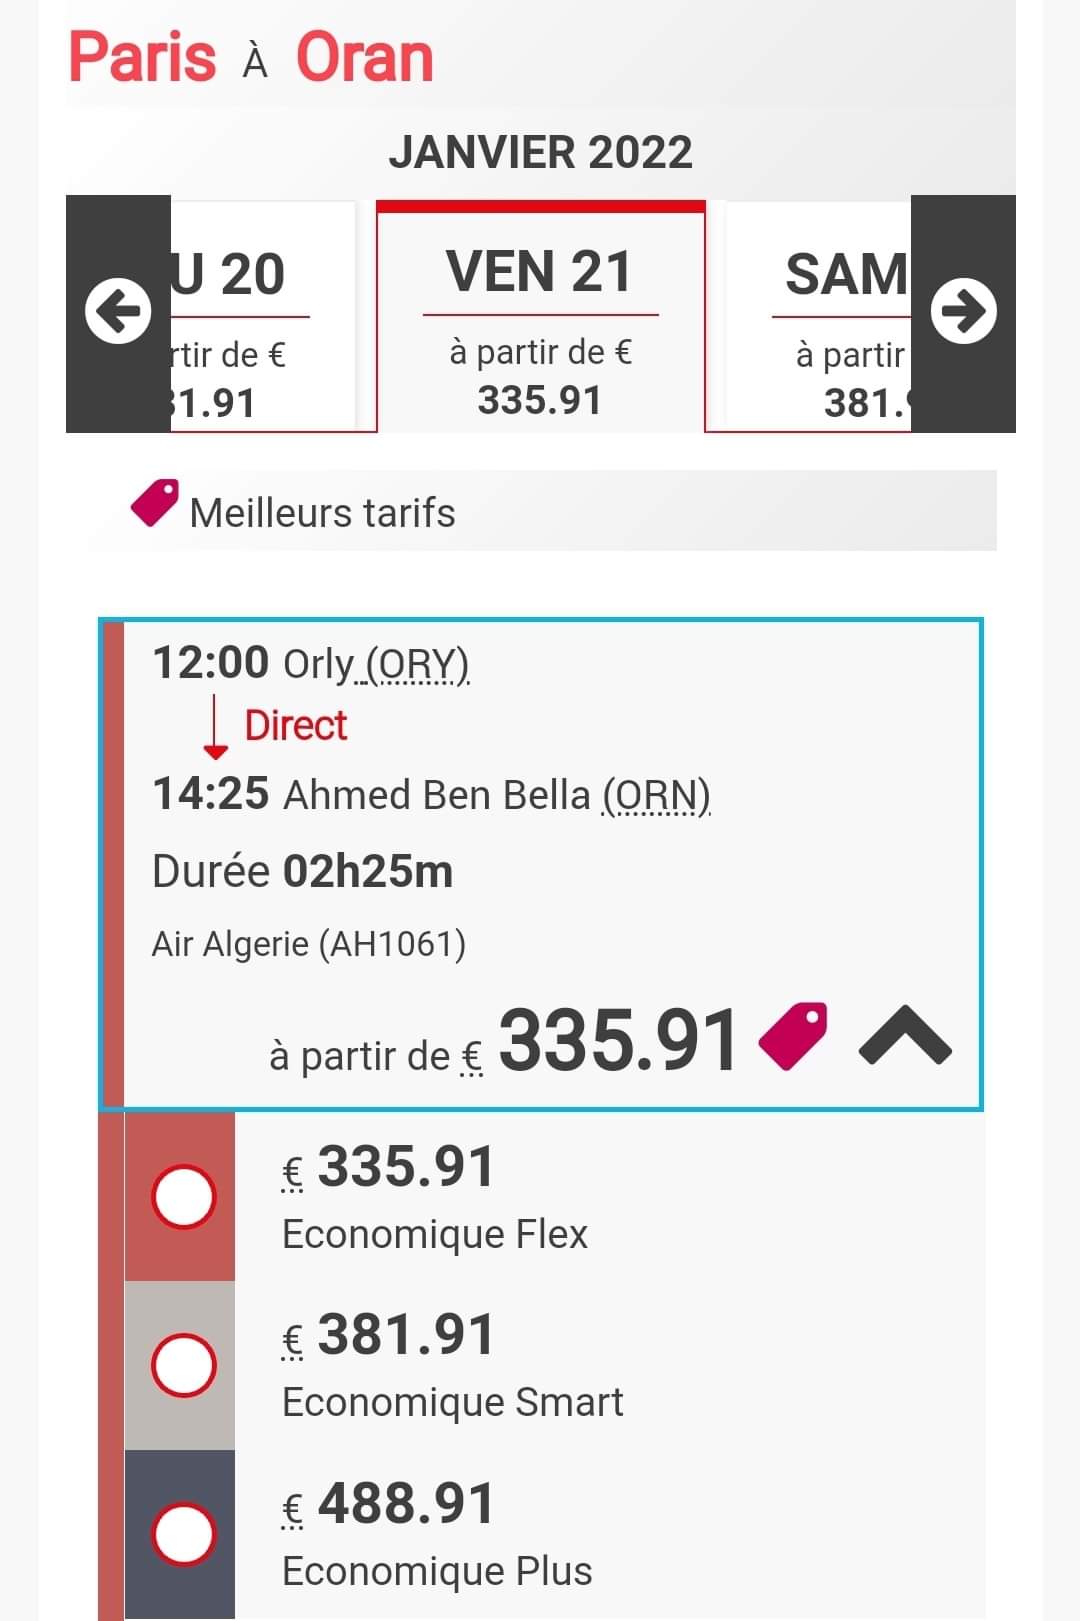Click the Meilleurs tarifs label

(322, 513)
